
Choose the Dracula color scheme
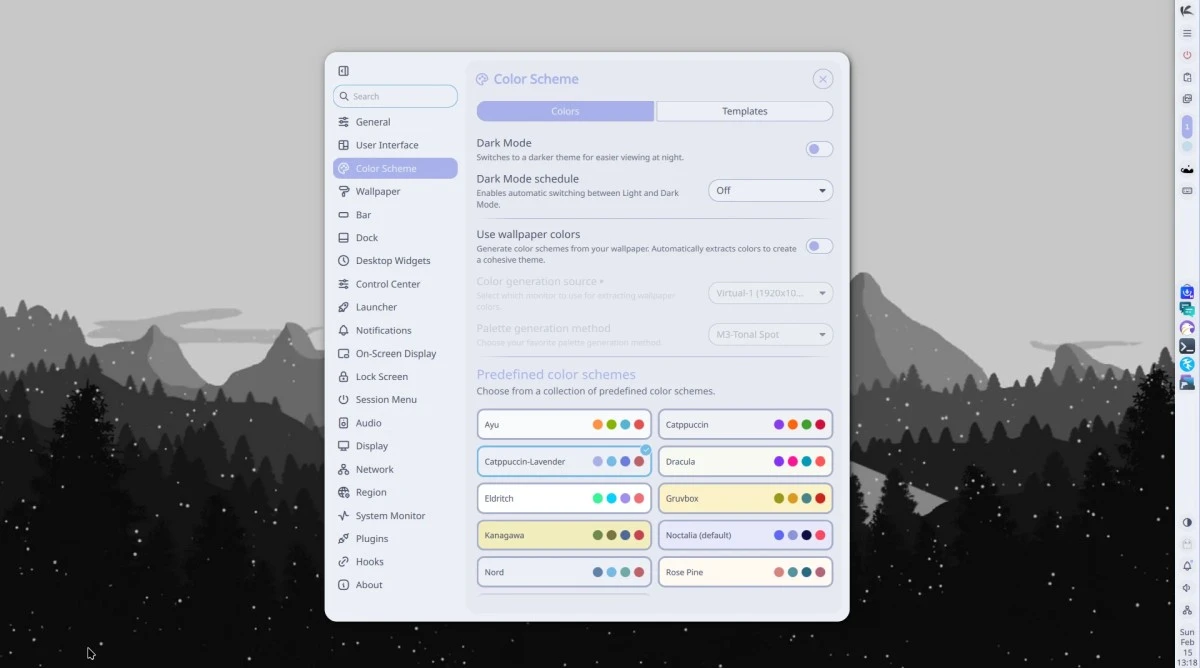click(x=745, y=461)
